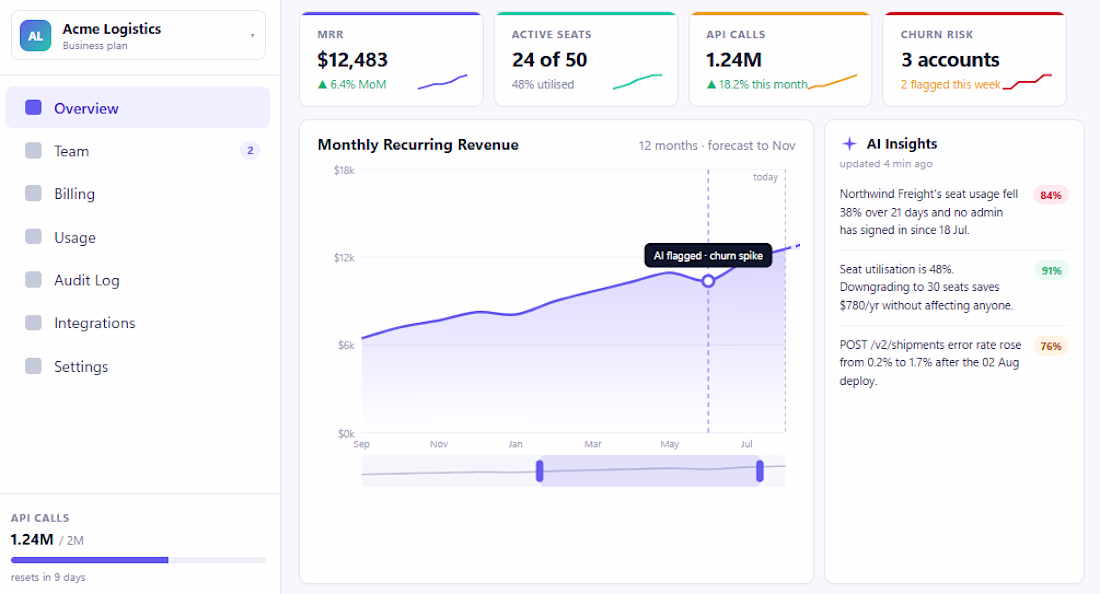Click the churn spike marker on chart
This screenshot has height=594, width=1100.
tap(708, 281)
